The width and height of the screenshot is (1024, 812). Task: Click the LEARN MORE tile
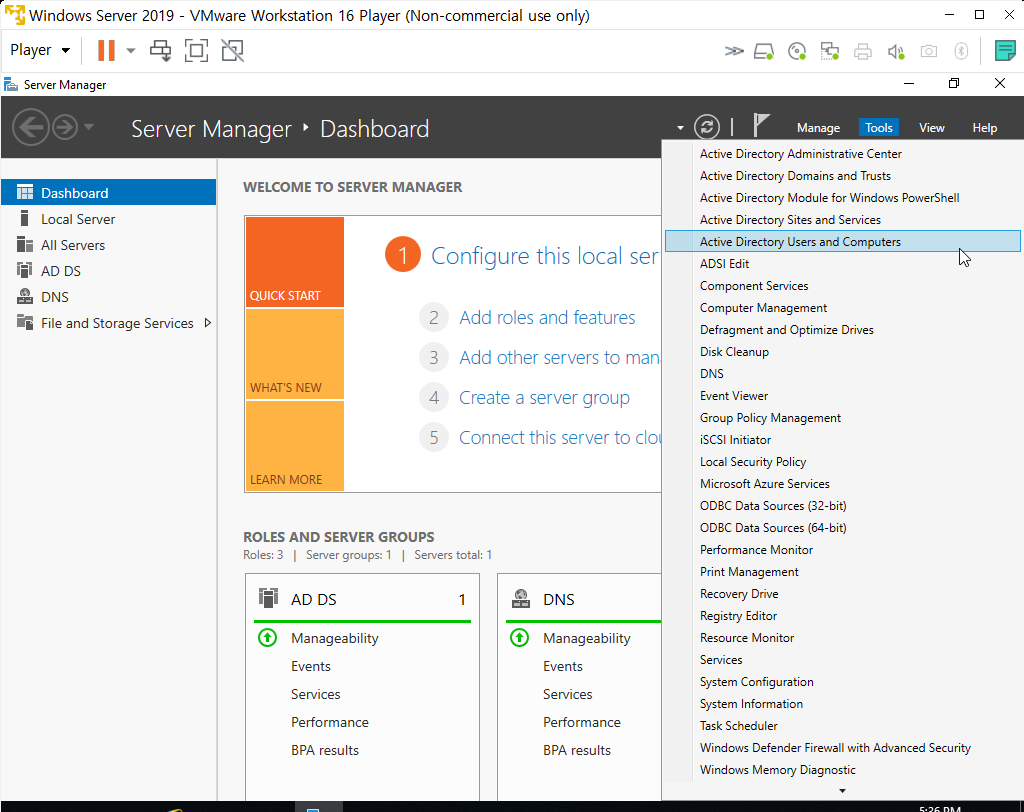295,446
